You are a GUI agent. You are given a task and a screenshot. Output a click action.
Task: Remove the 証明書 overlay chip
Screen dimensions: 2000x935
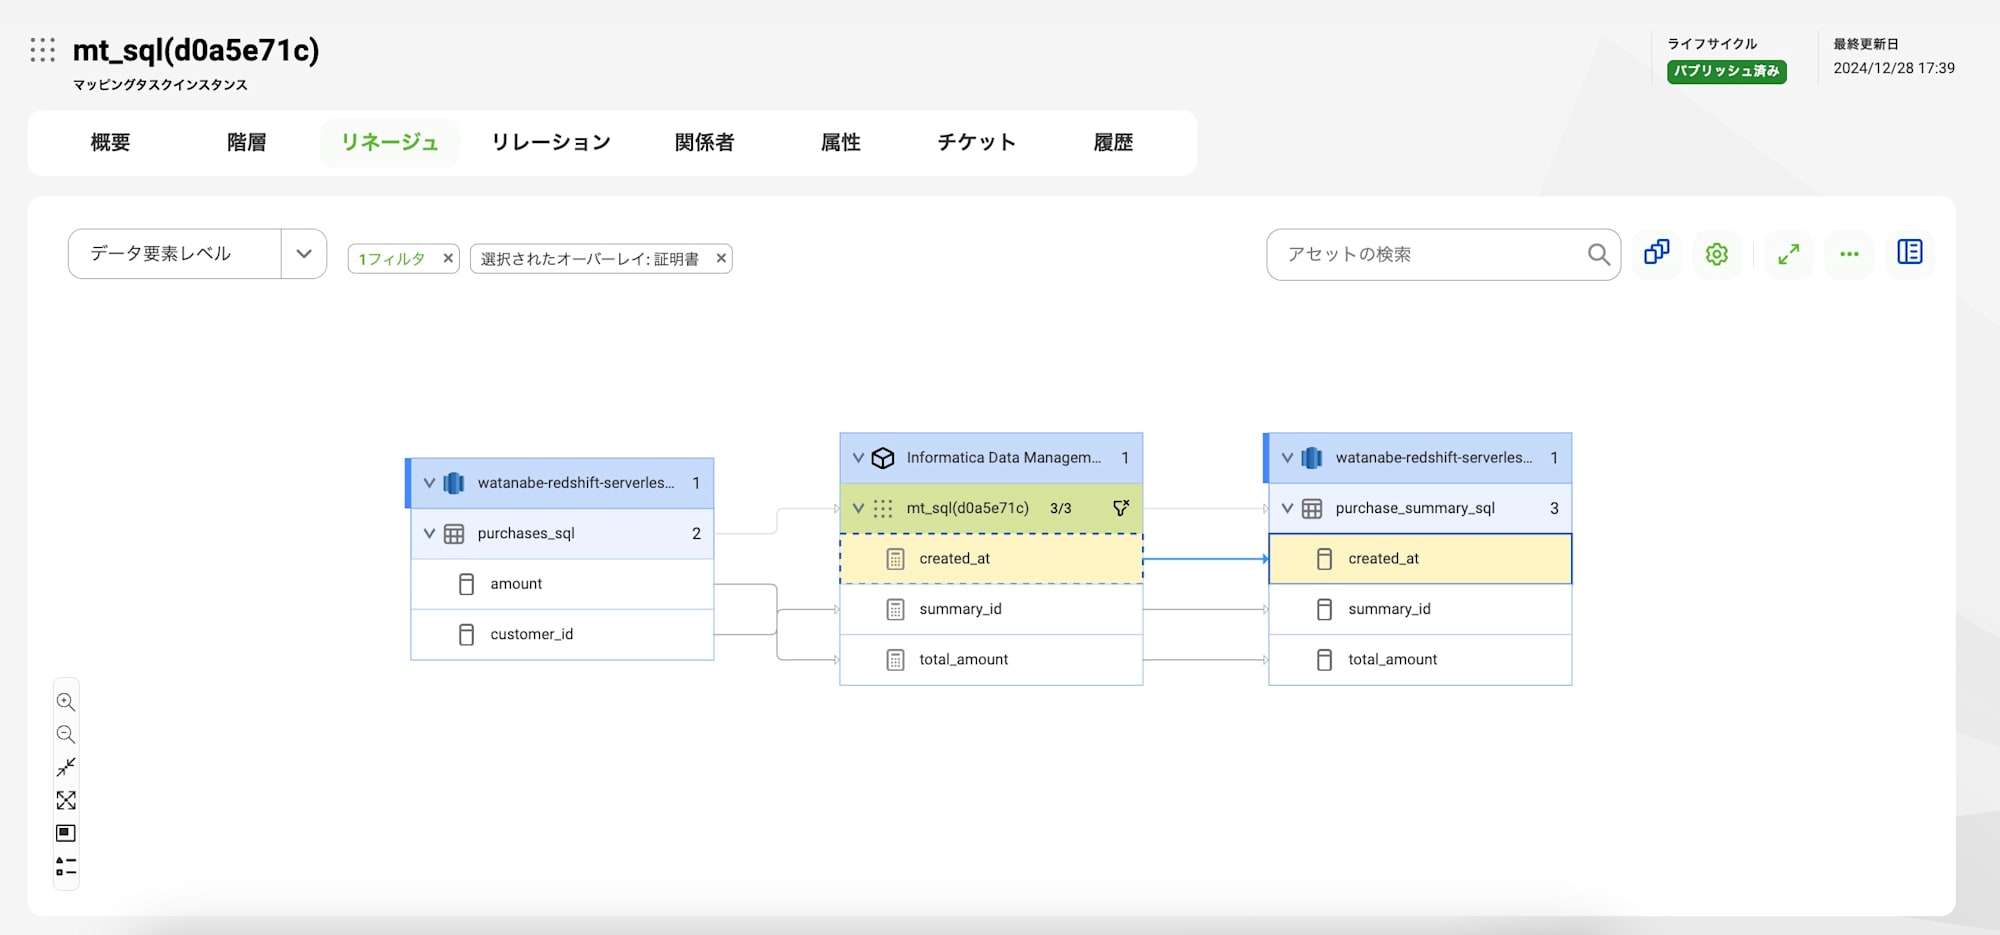[x=721, y=258]
